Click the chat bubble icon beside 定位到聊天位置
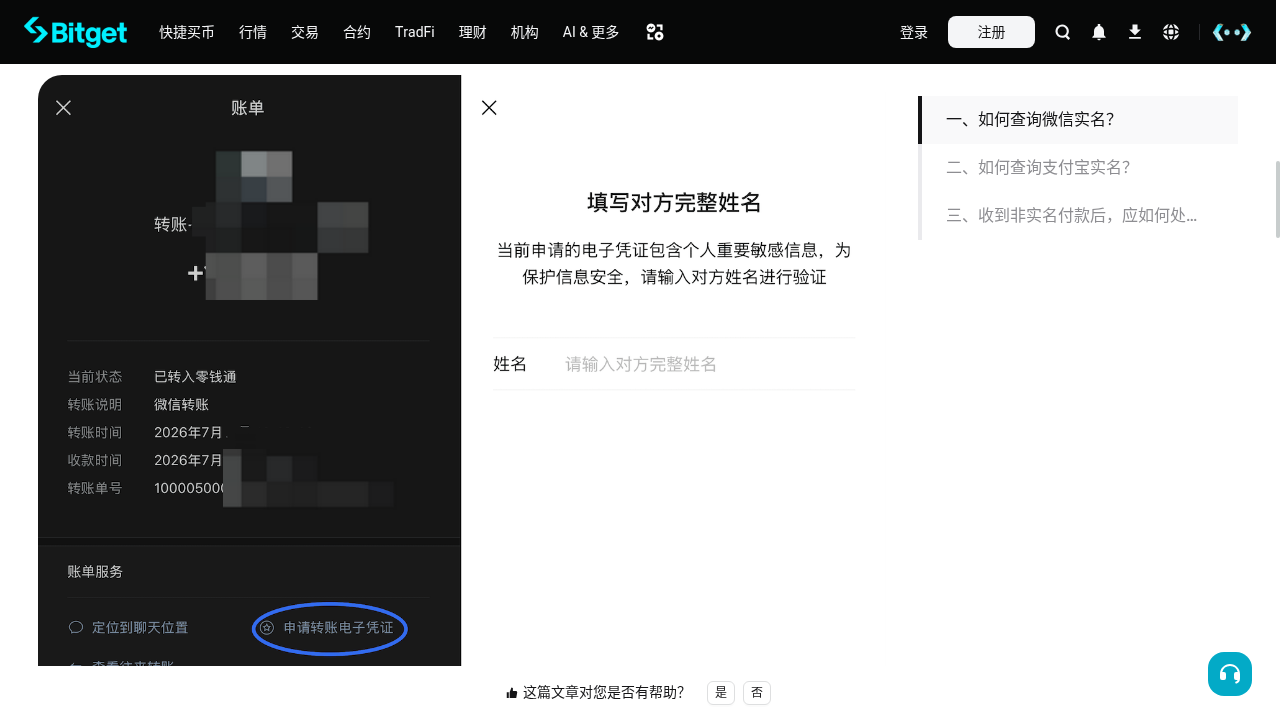 coord(76,628)
